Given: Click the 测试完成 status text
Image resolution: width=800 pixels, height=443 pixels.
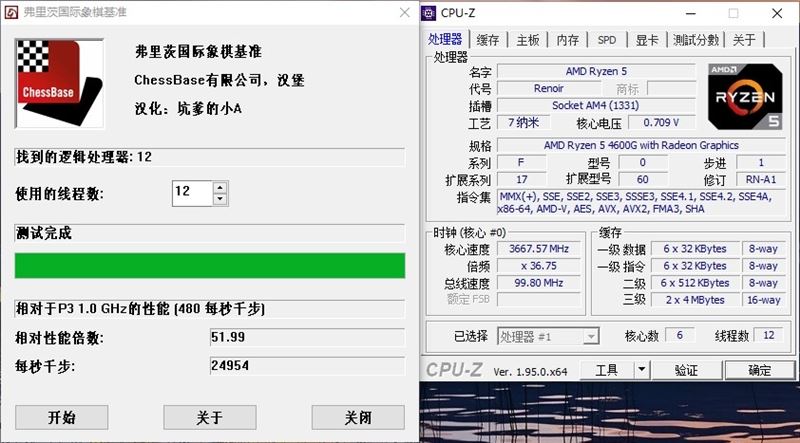Looking at the screenshot, I should click(x=44, y=234).
